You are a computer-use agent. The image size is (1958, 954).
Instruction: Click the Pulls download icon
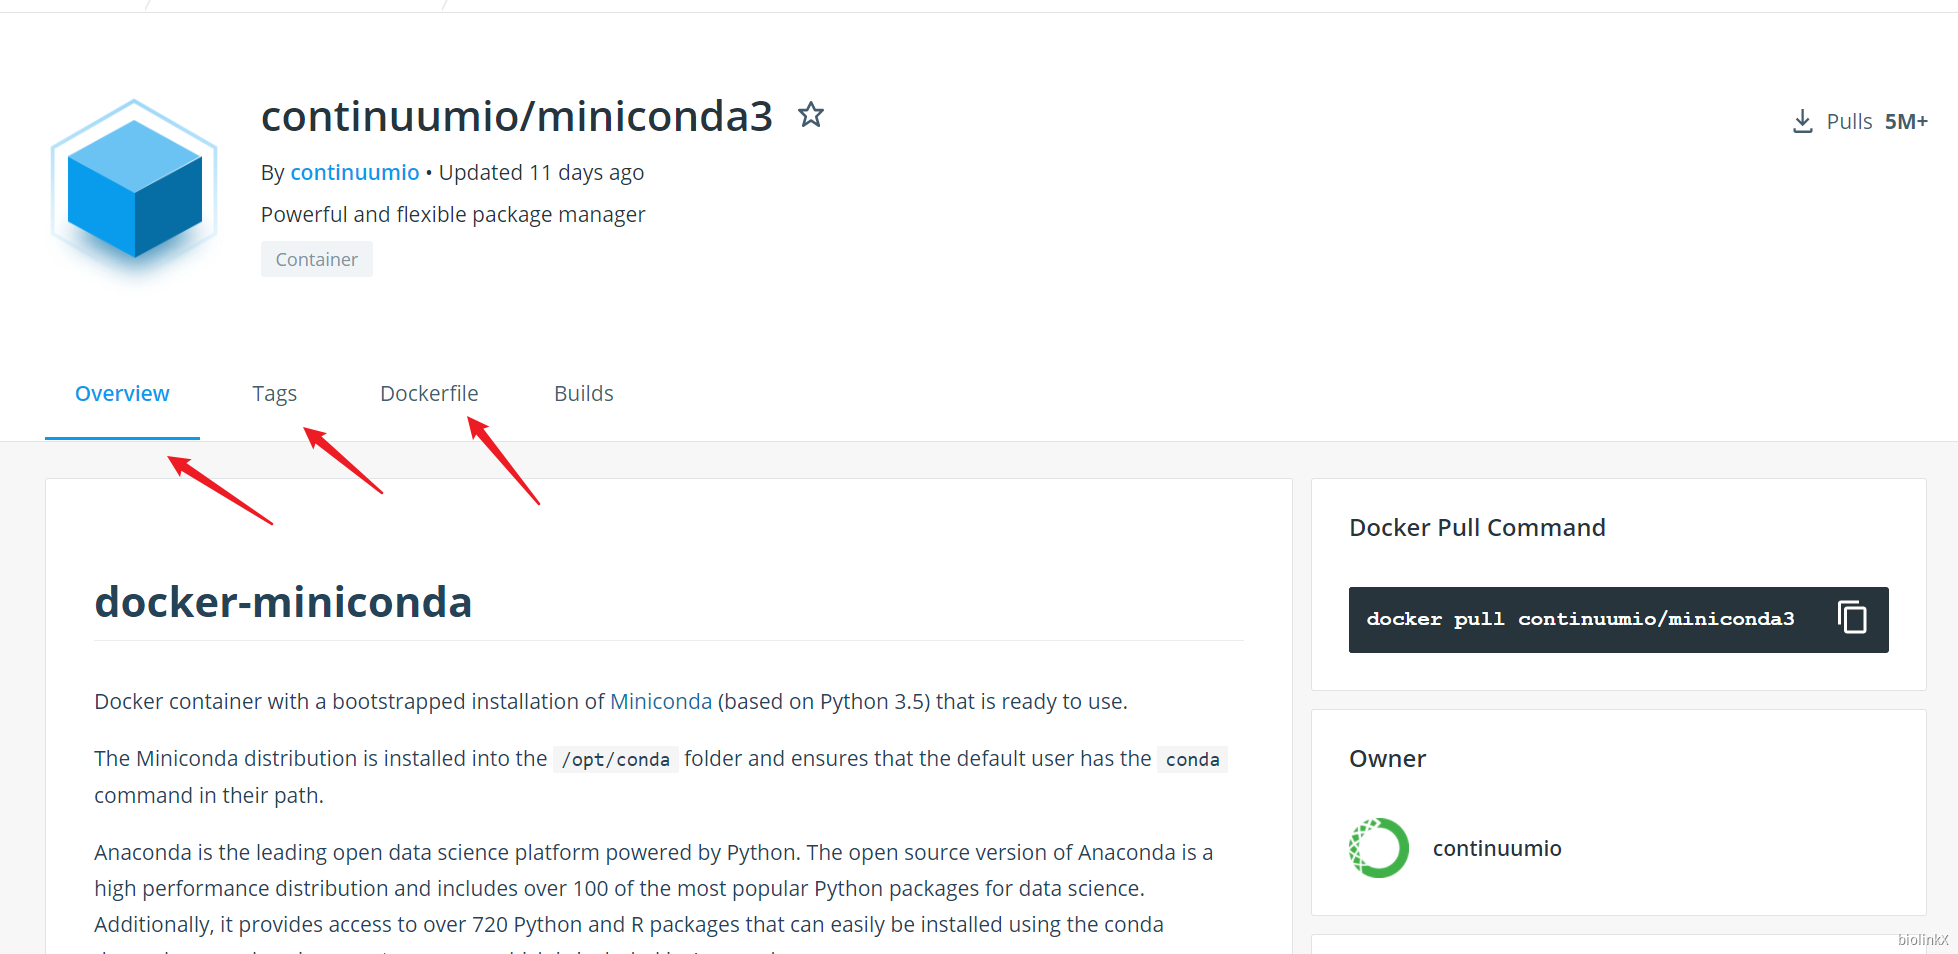click(1802, 121)
